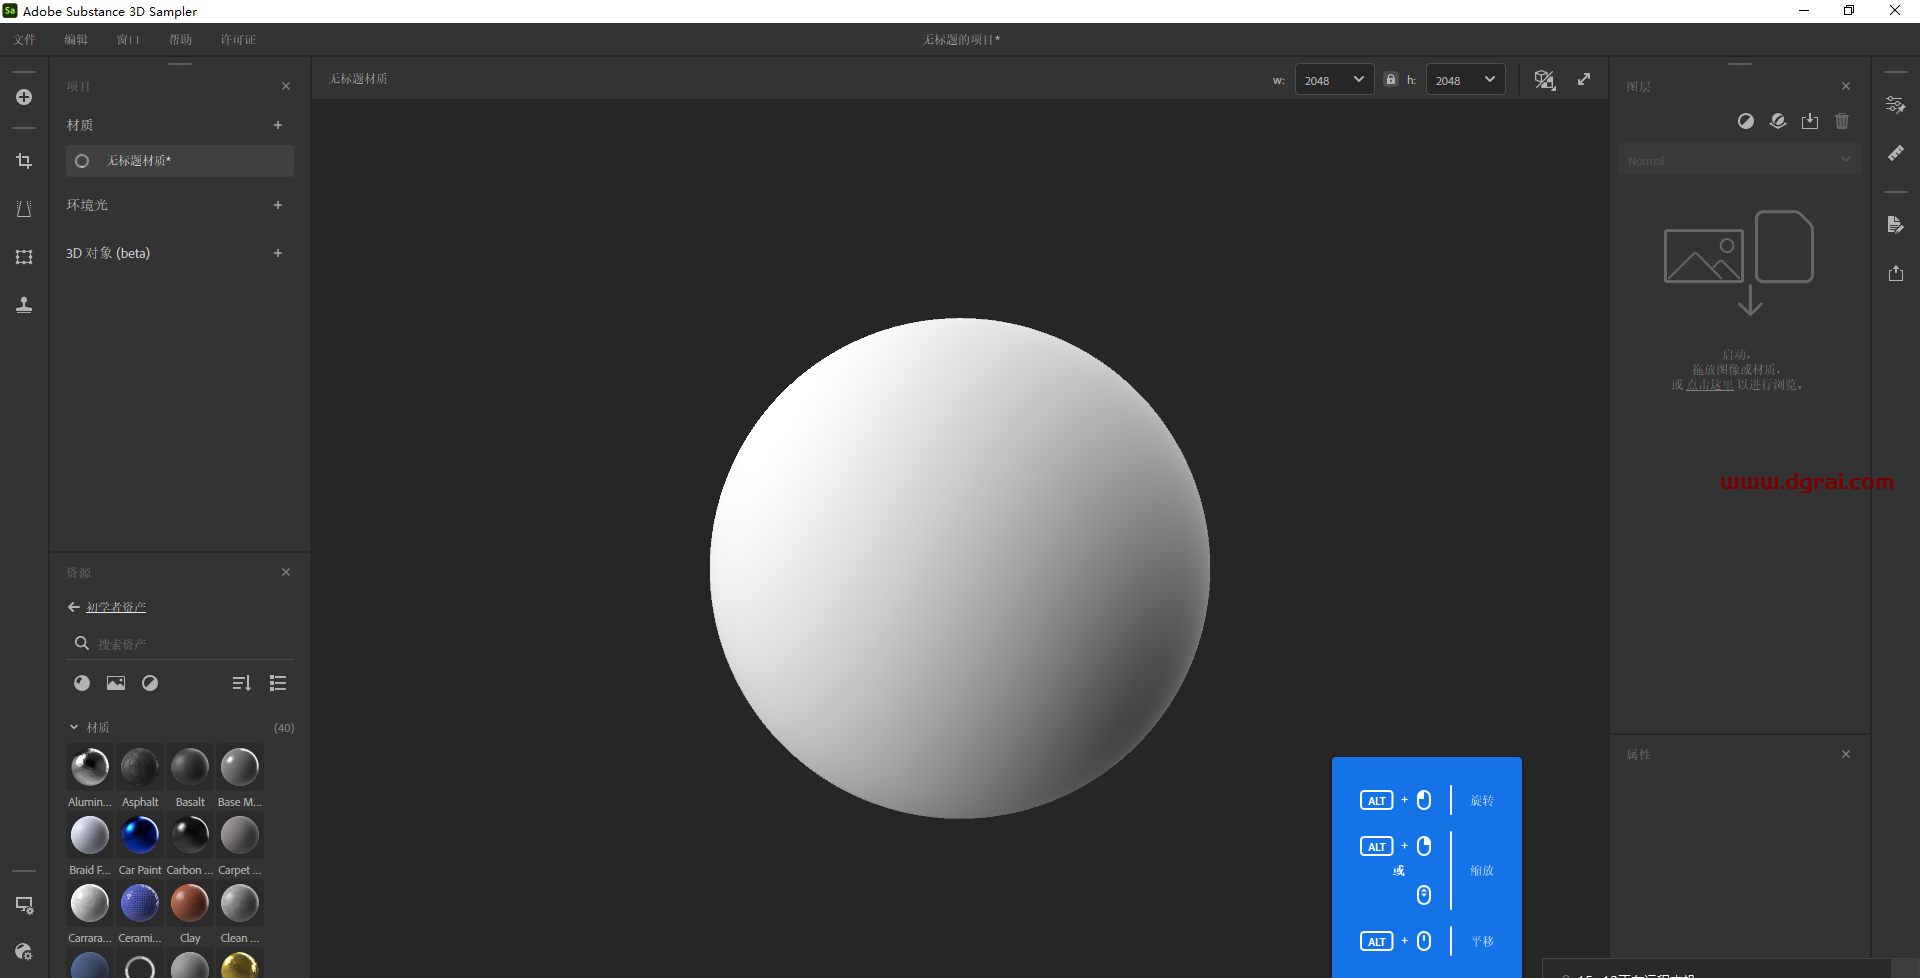Select the Clone stamp tool
This screenshot has width=1920, height=978.
(24, 305)
